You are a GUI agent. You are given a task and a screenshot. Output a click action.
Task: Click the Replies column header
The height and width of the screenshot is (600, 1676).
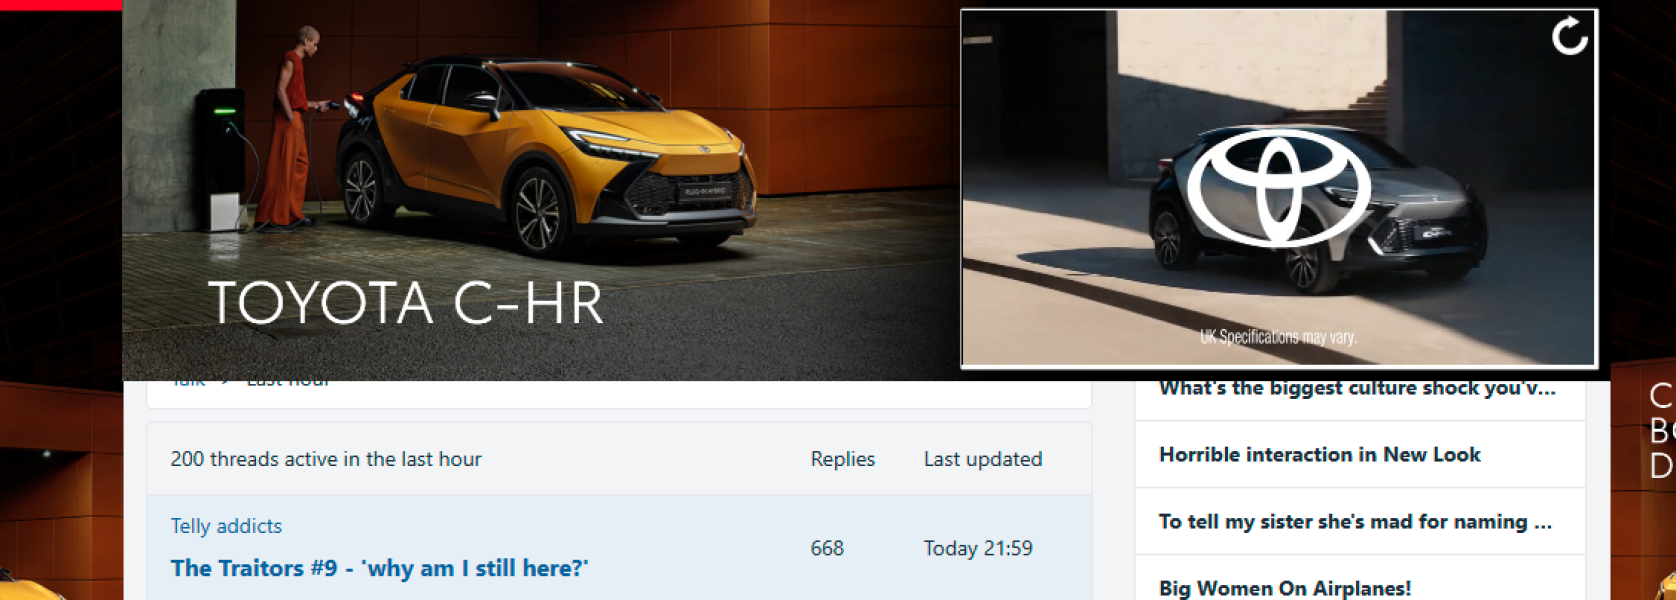[x=842, y=459]
